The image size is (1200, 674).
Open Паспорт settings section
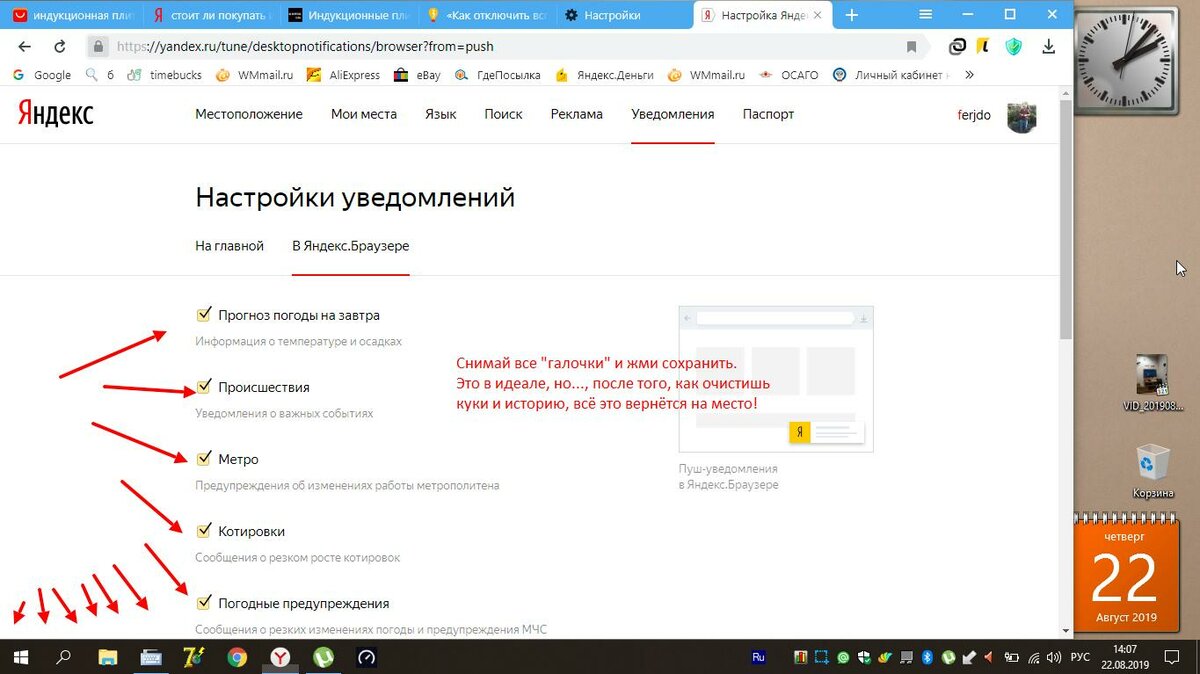[x=768, y=114]
